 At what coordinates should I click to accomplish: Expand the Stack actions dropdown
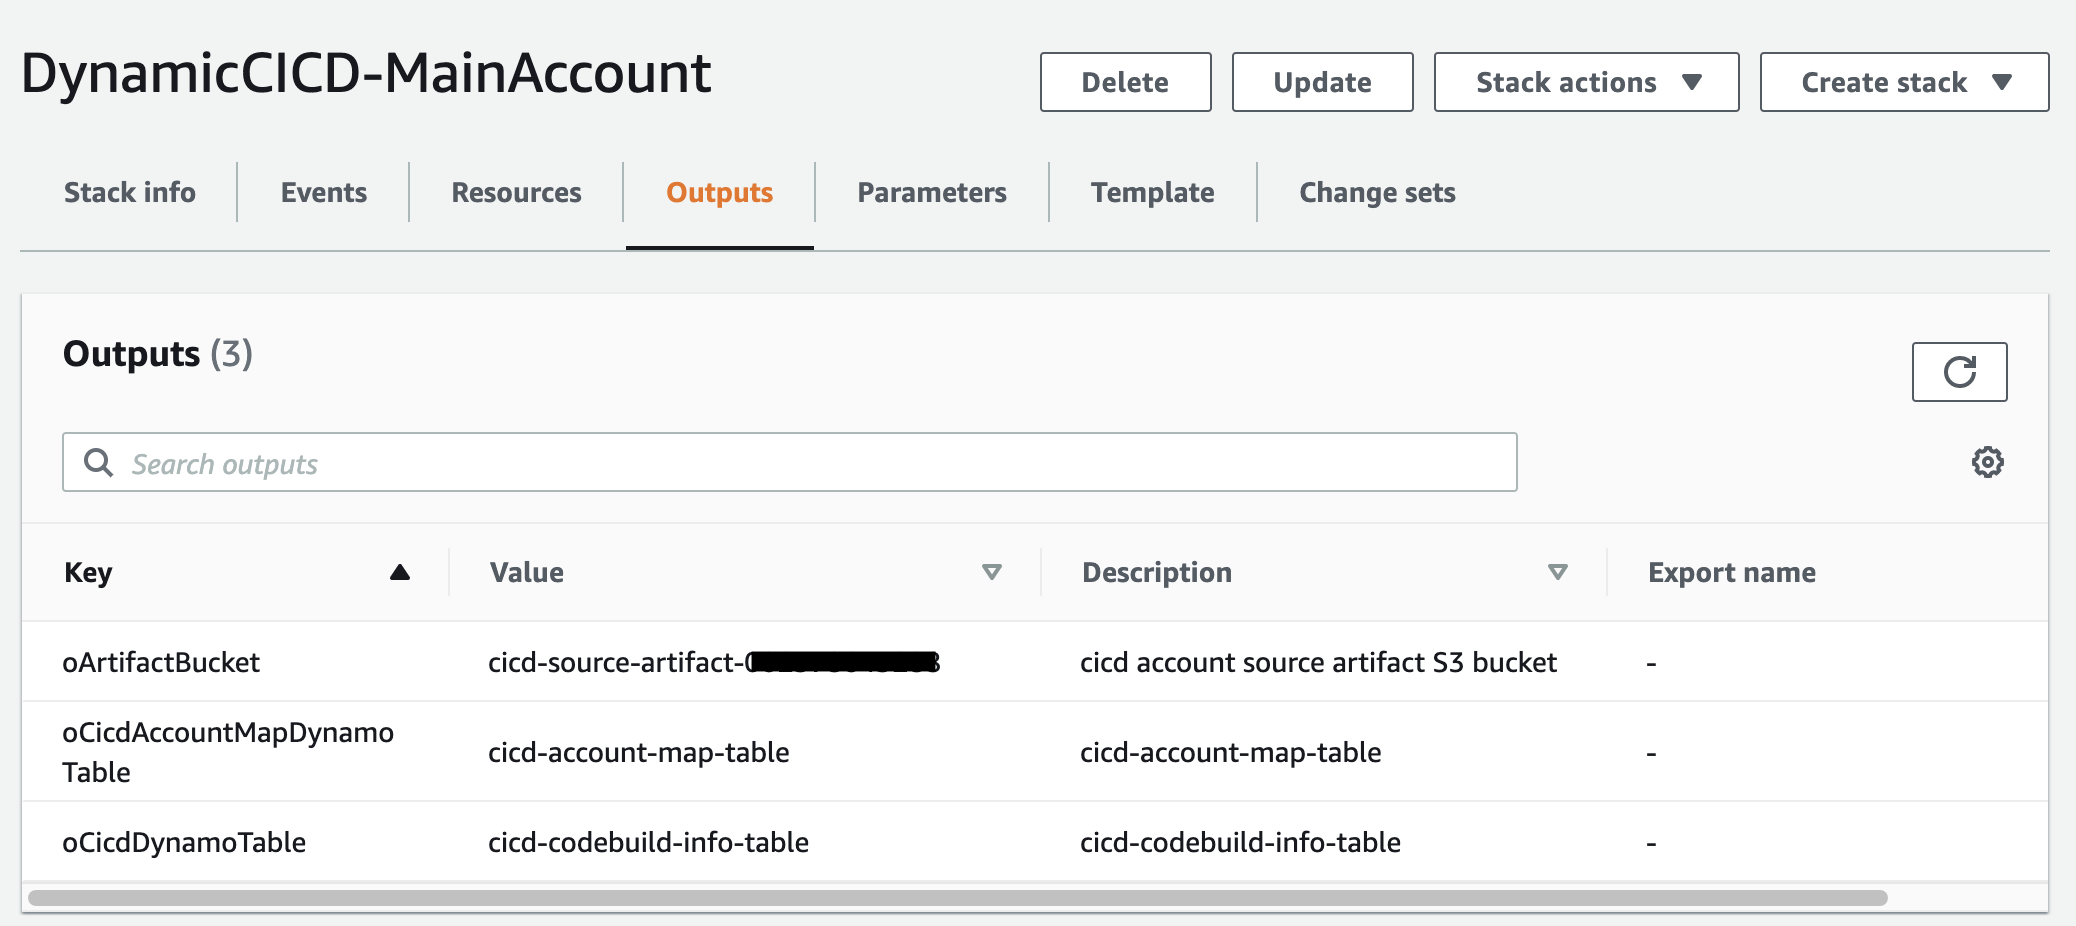coord(1585,82)
